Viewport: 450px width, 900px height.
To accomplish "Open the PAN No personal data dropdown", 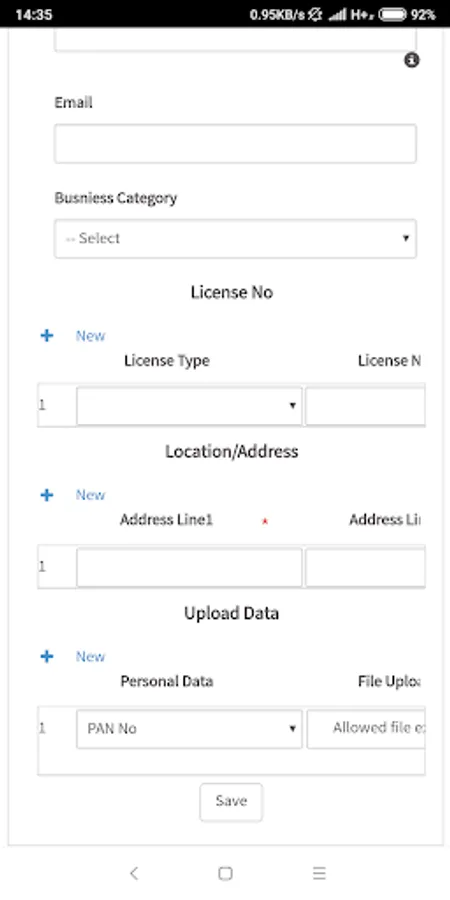I will coord(189,729).
